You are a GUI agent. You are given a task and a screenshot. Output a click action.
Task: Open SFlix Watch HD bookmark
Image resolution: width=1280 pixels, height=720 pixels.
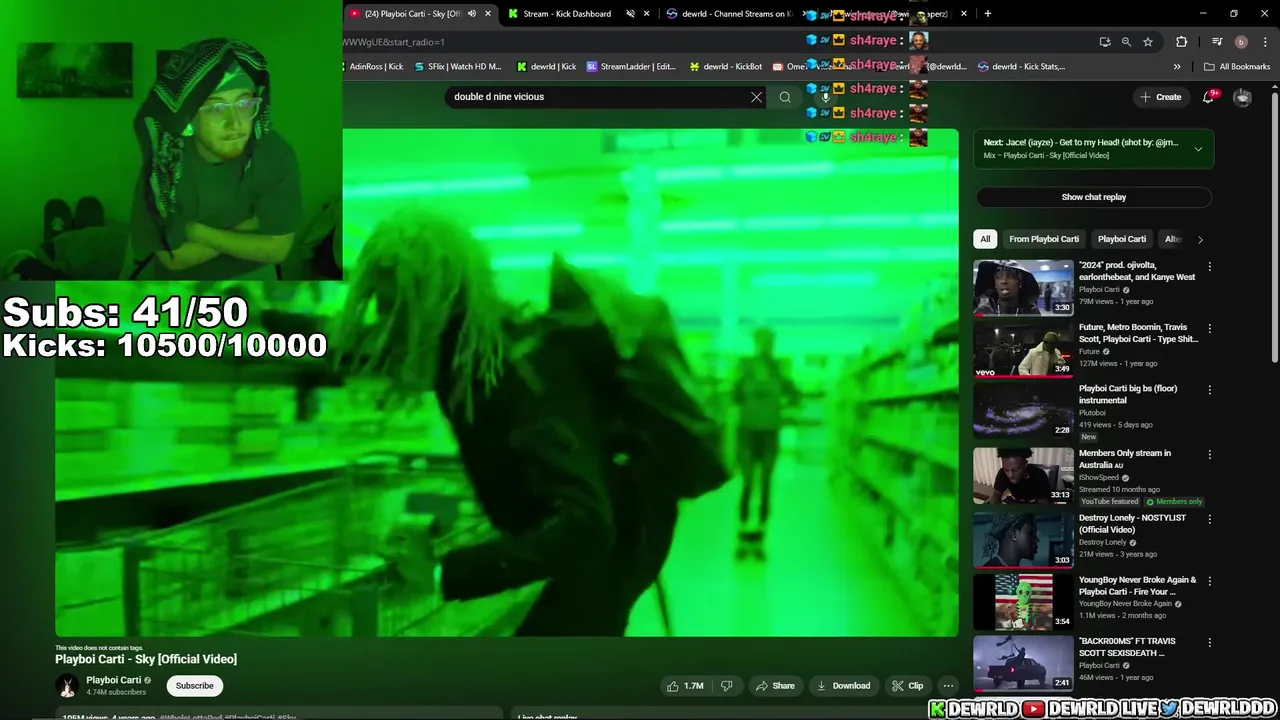[458, 67]
